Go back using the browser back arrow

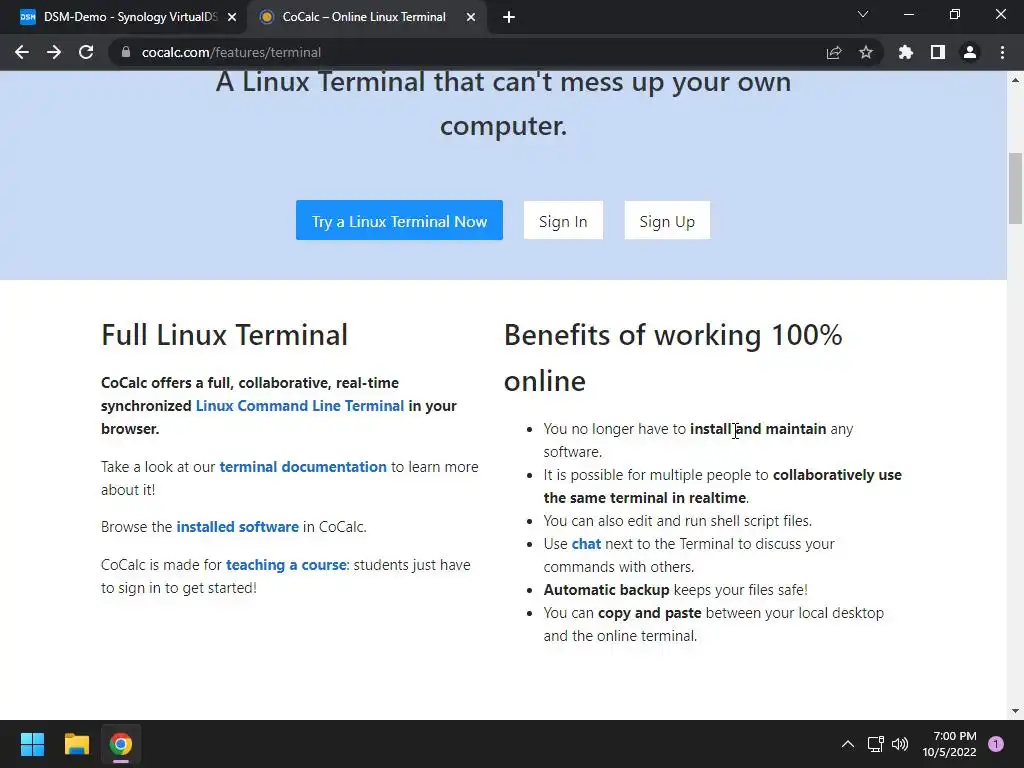pyautogui.click(x=22, y=52)
